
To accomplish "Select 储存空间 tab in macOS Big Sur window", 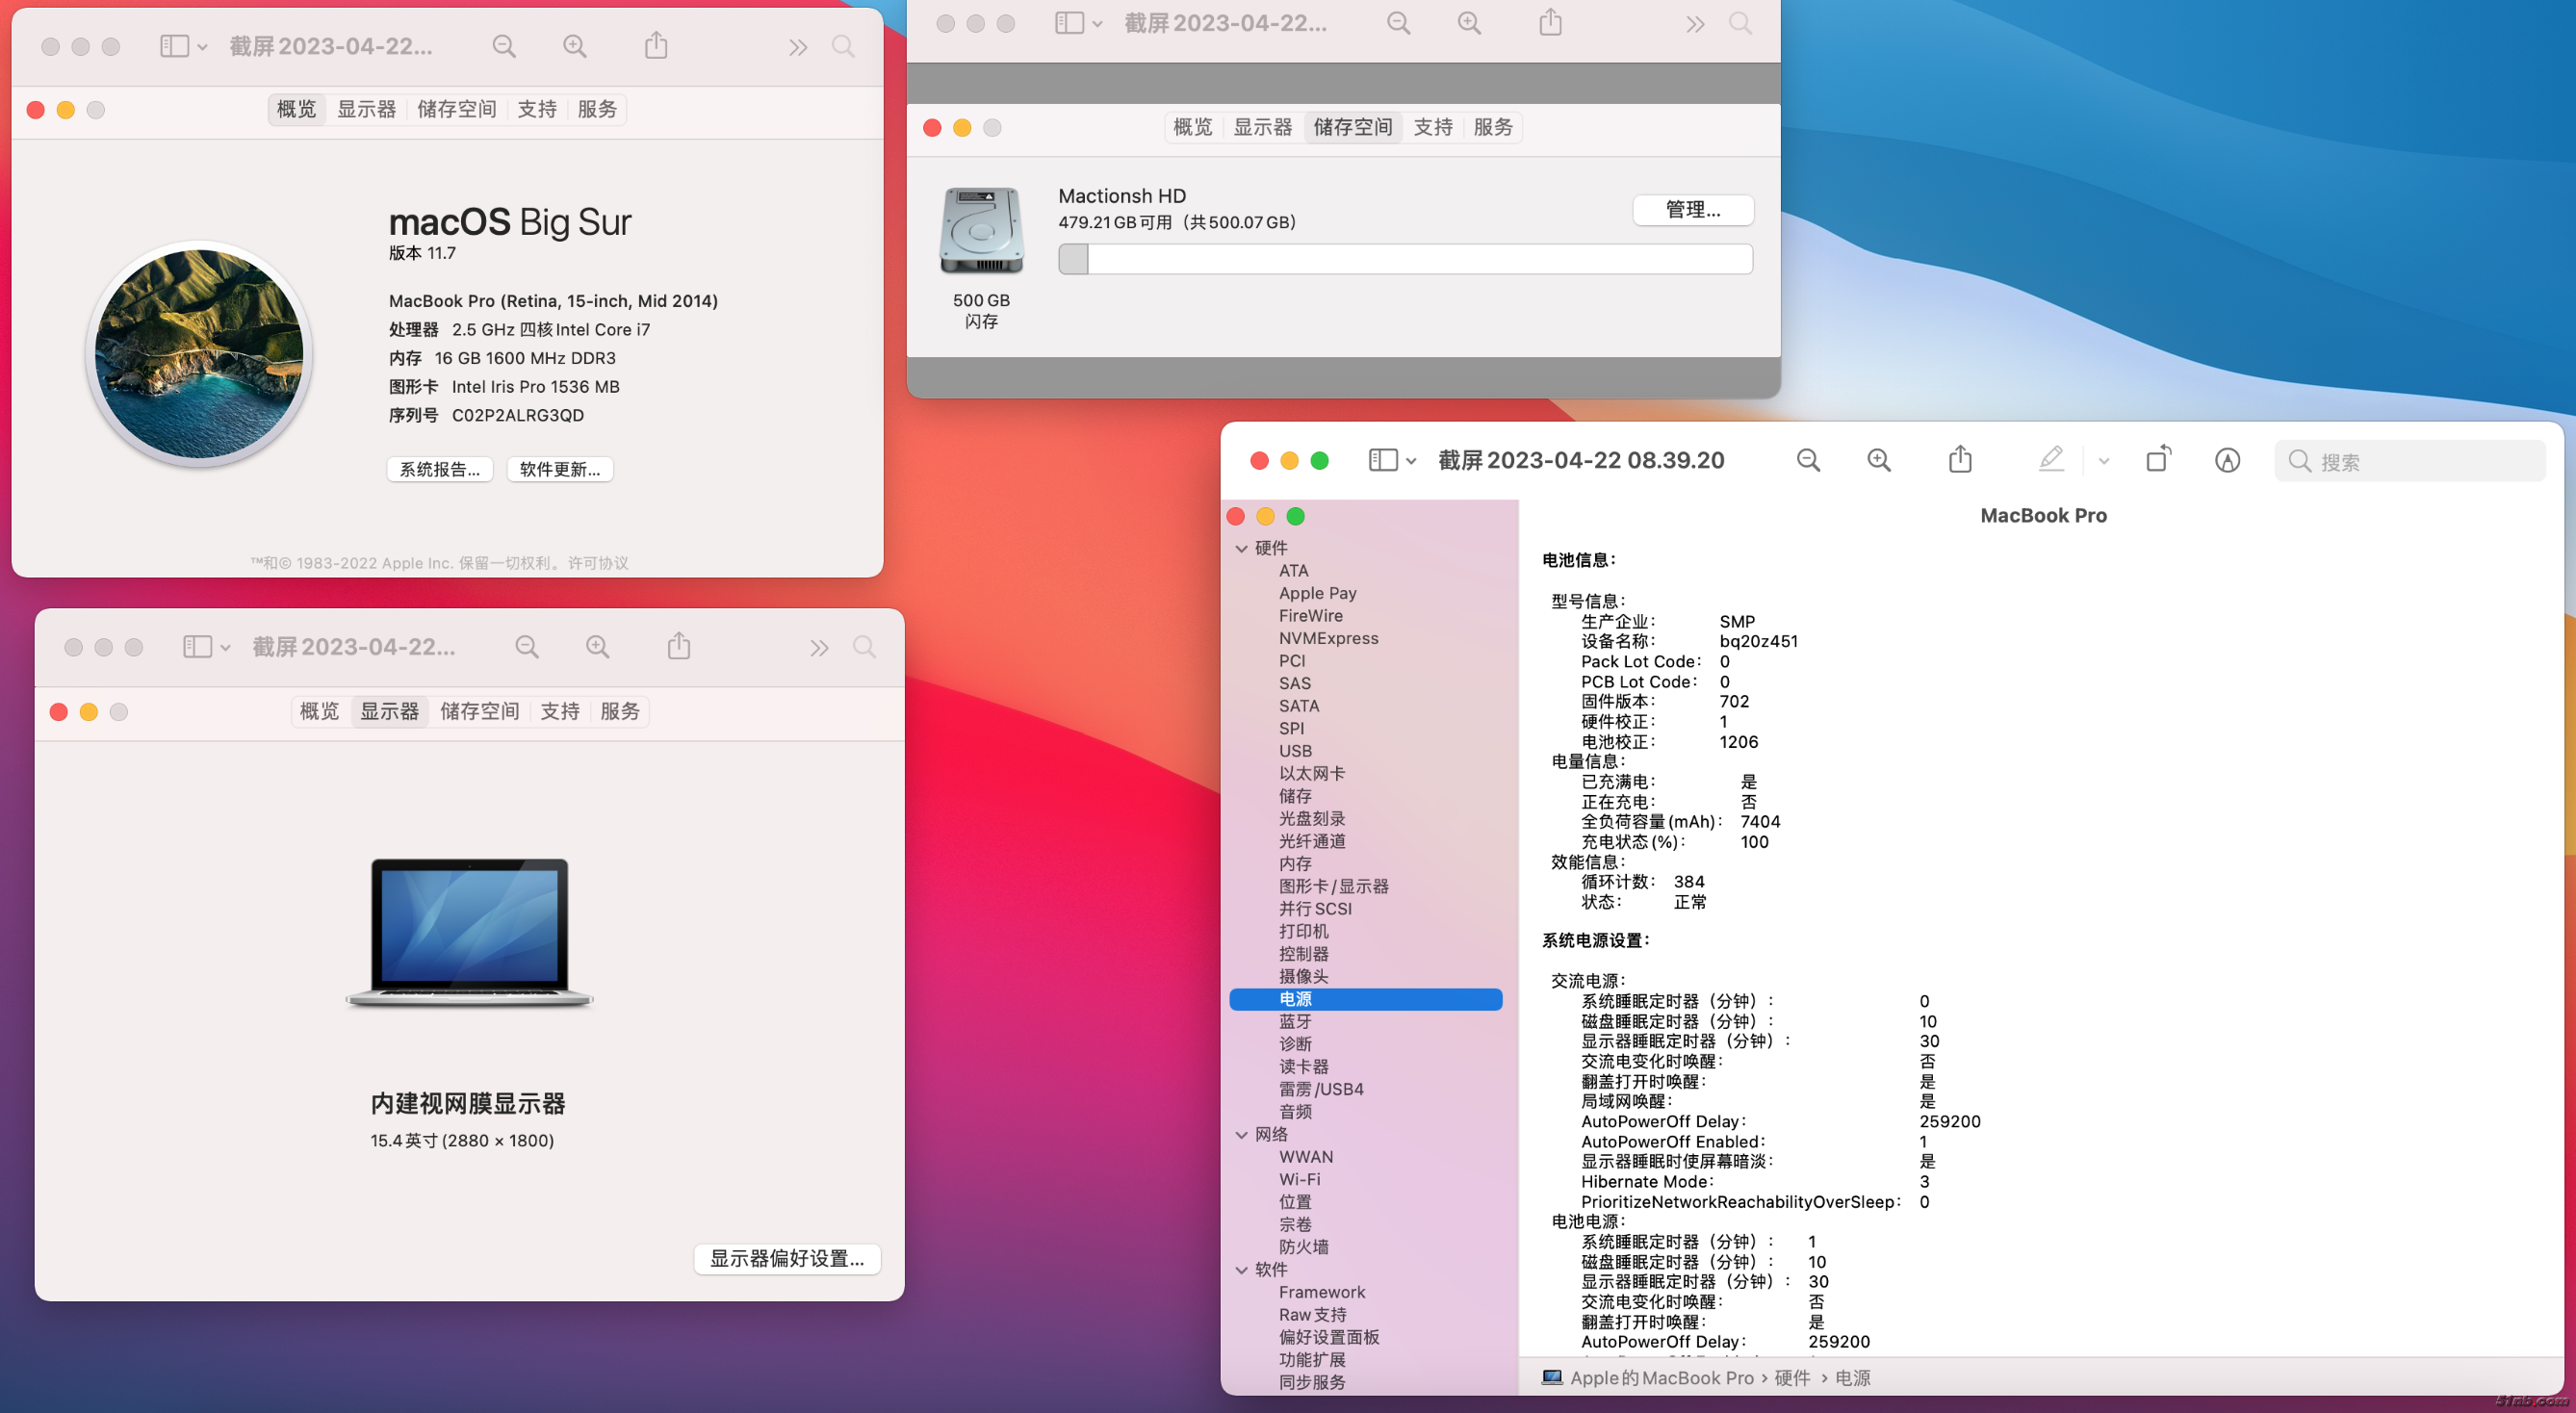I will click(457, 109).
